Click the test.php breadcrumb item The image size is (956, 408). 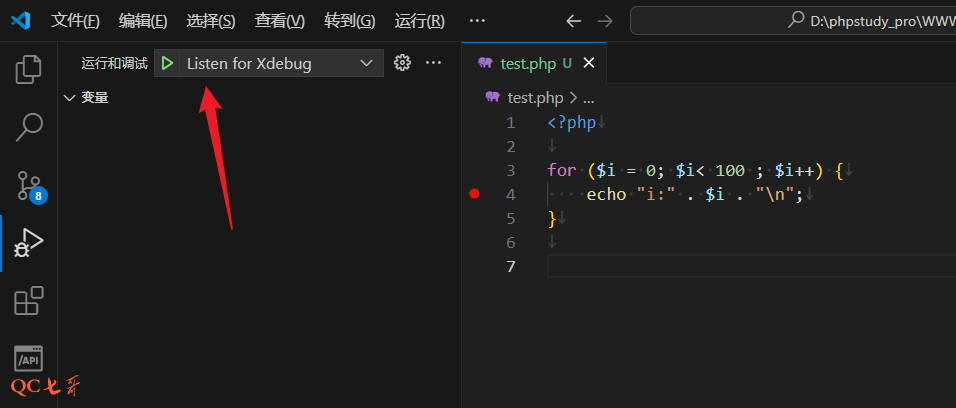(x=535, y=97)
